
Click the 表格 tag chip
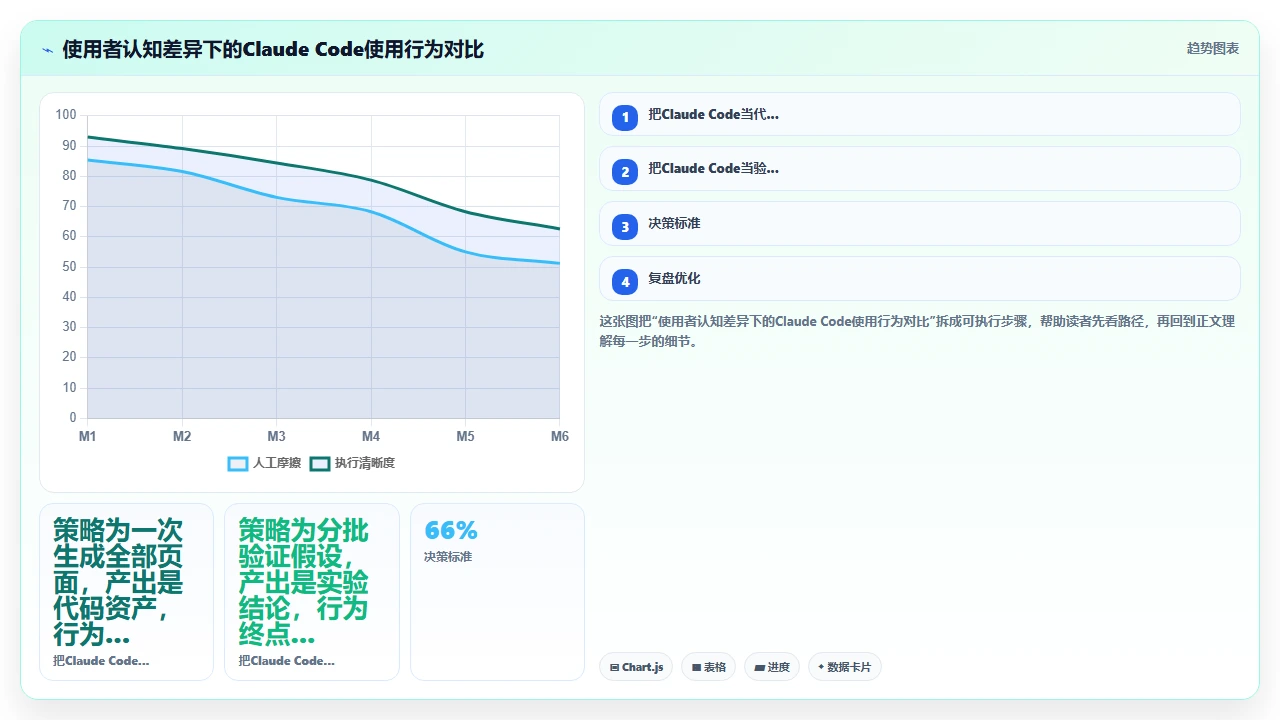pos(709,667)
